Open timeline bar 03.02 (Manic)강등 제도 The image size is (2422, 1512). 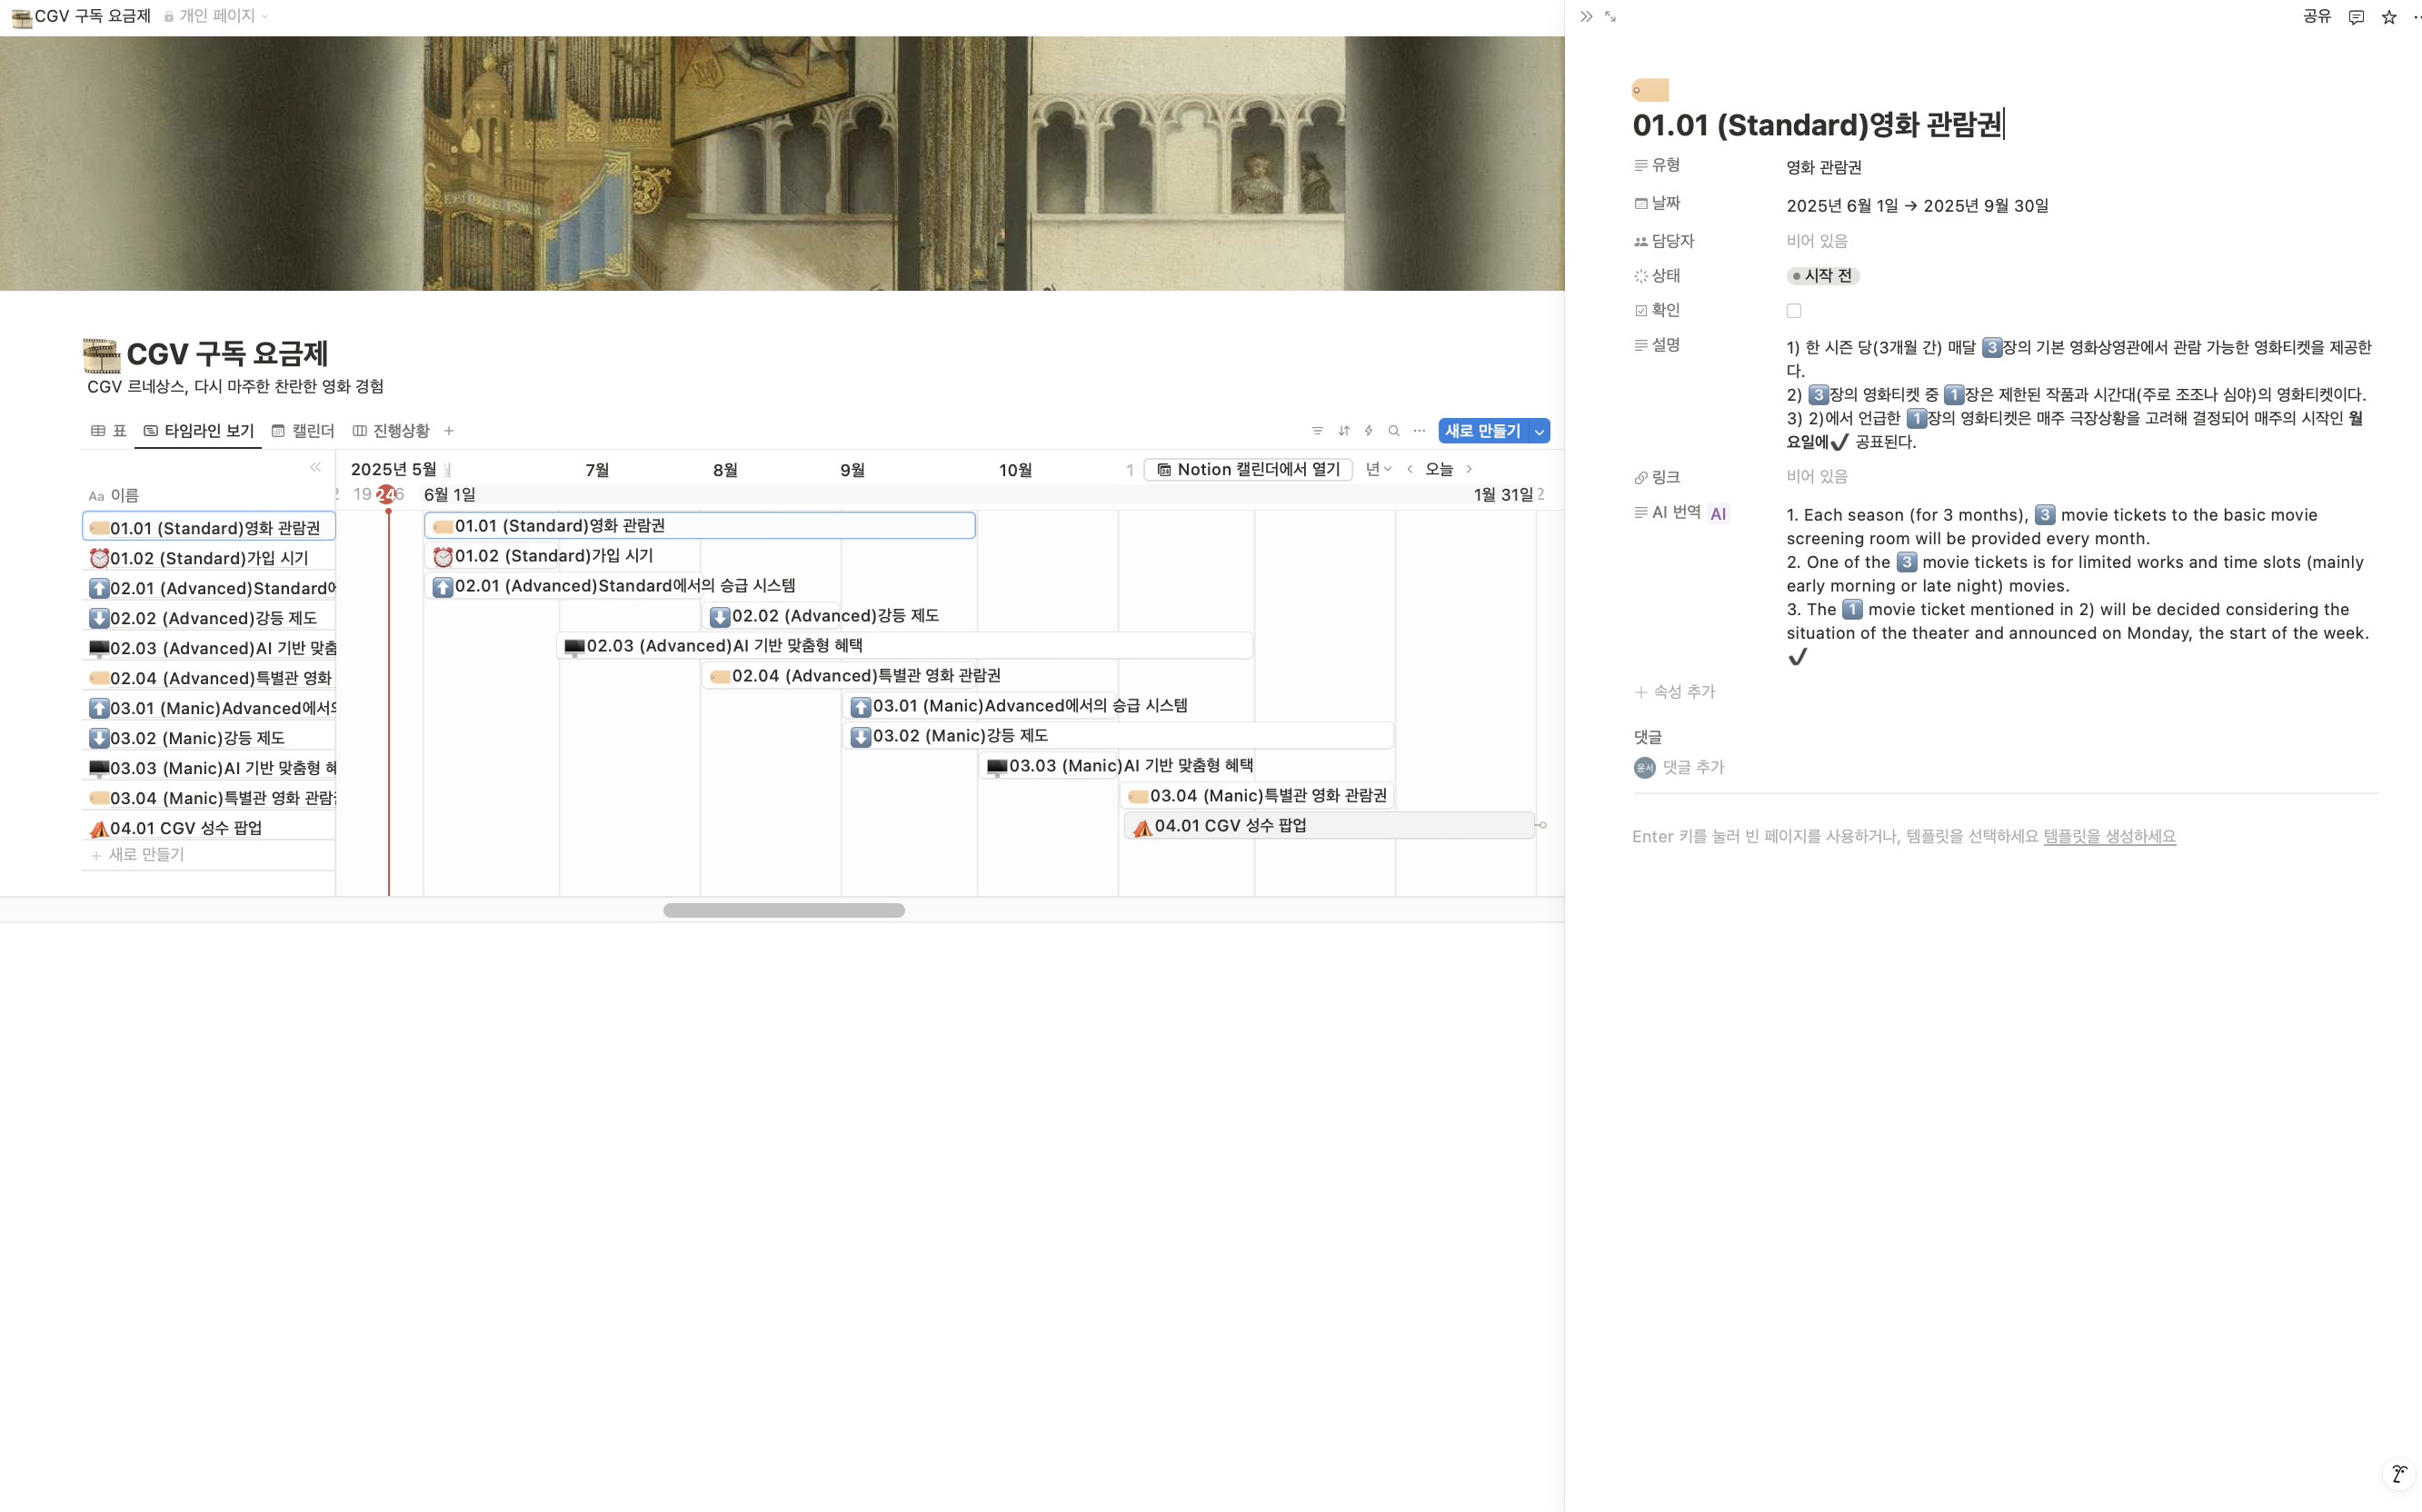[x=1118, y=736]
